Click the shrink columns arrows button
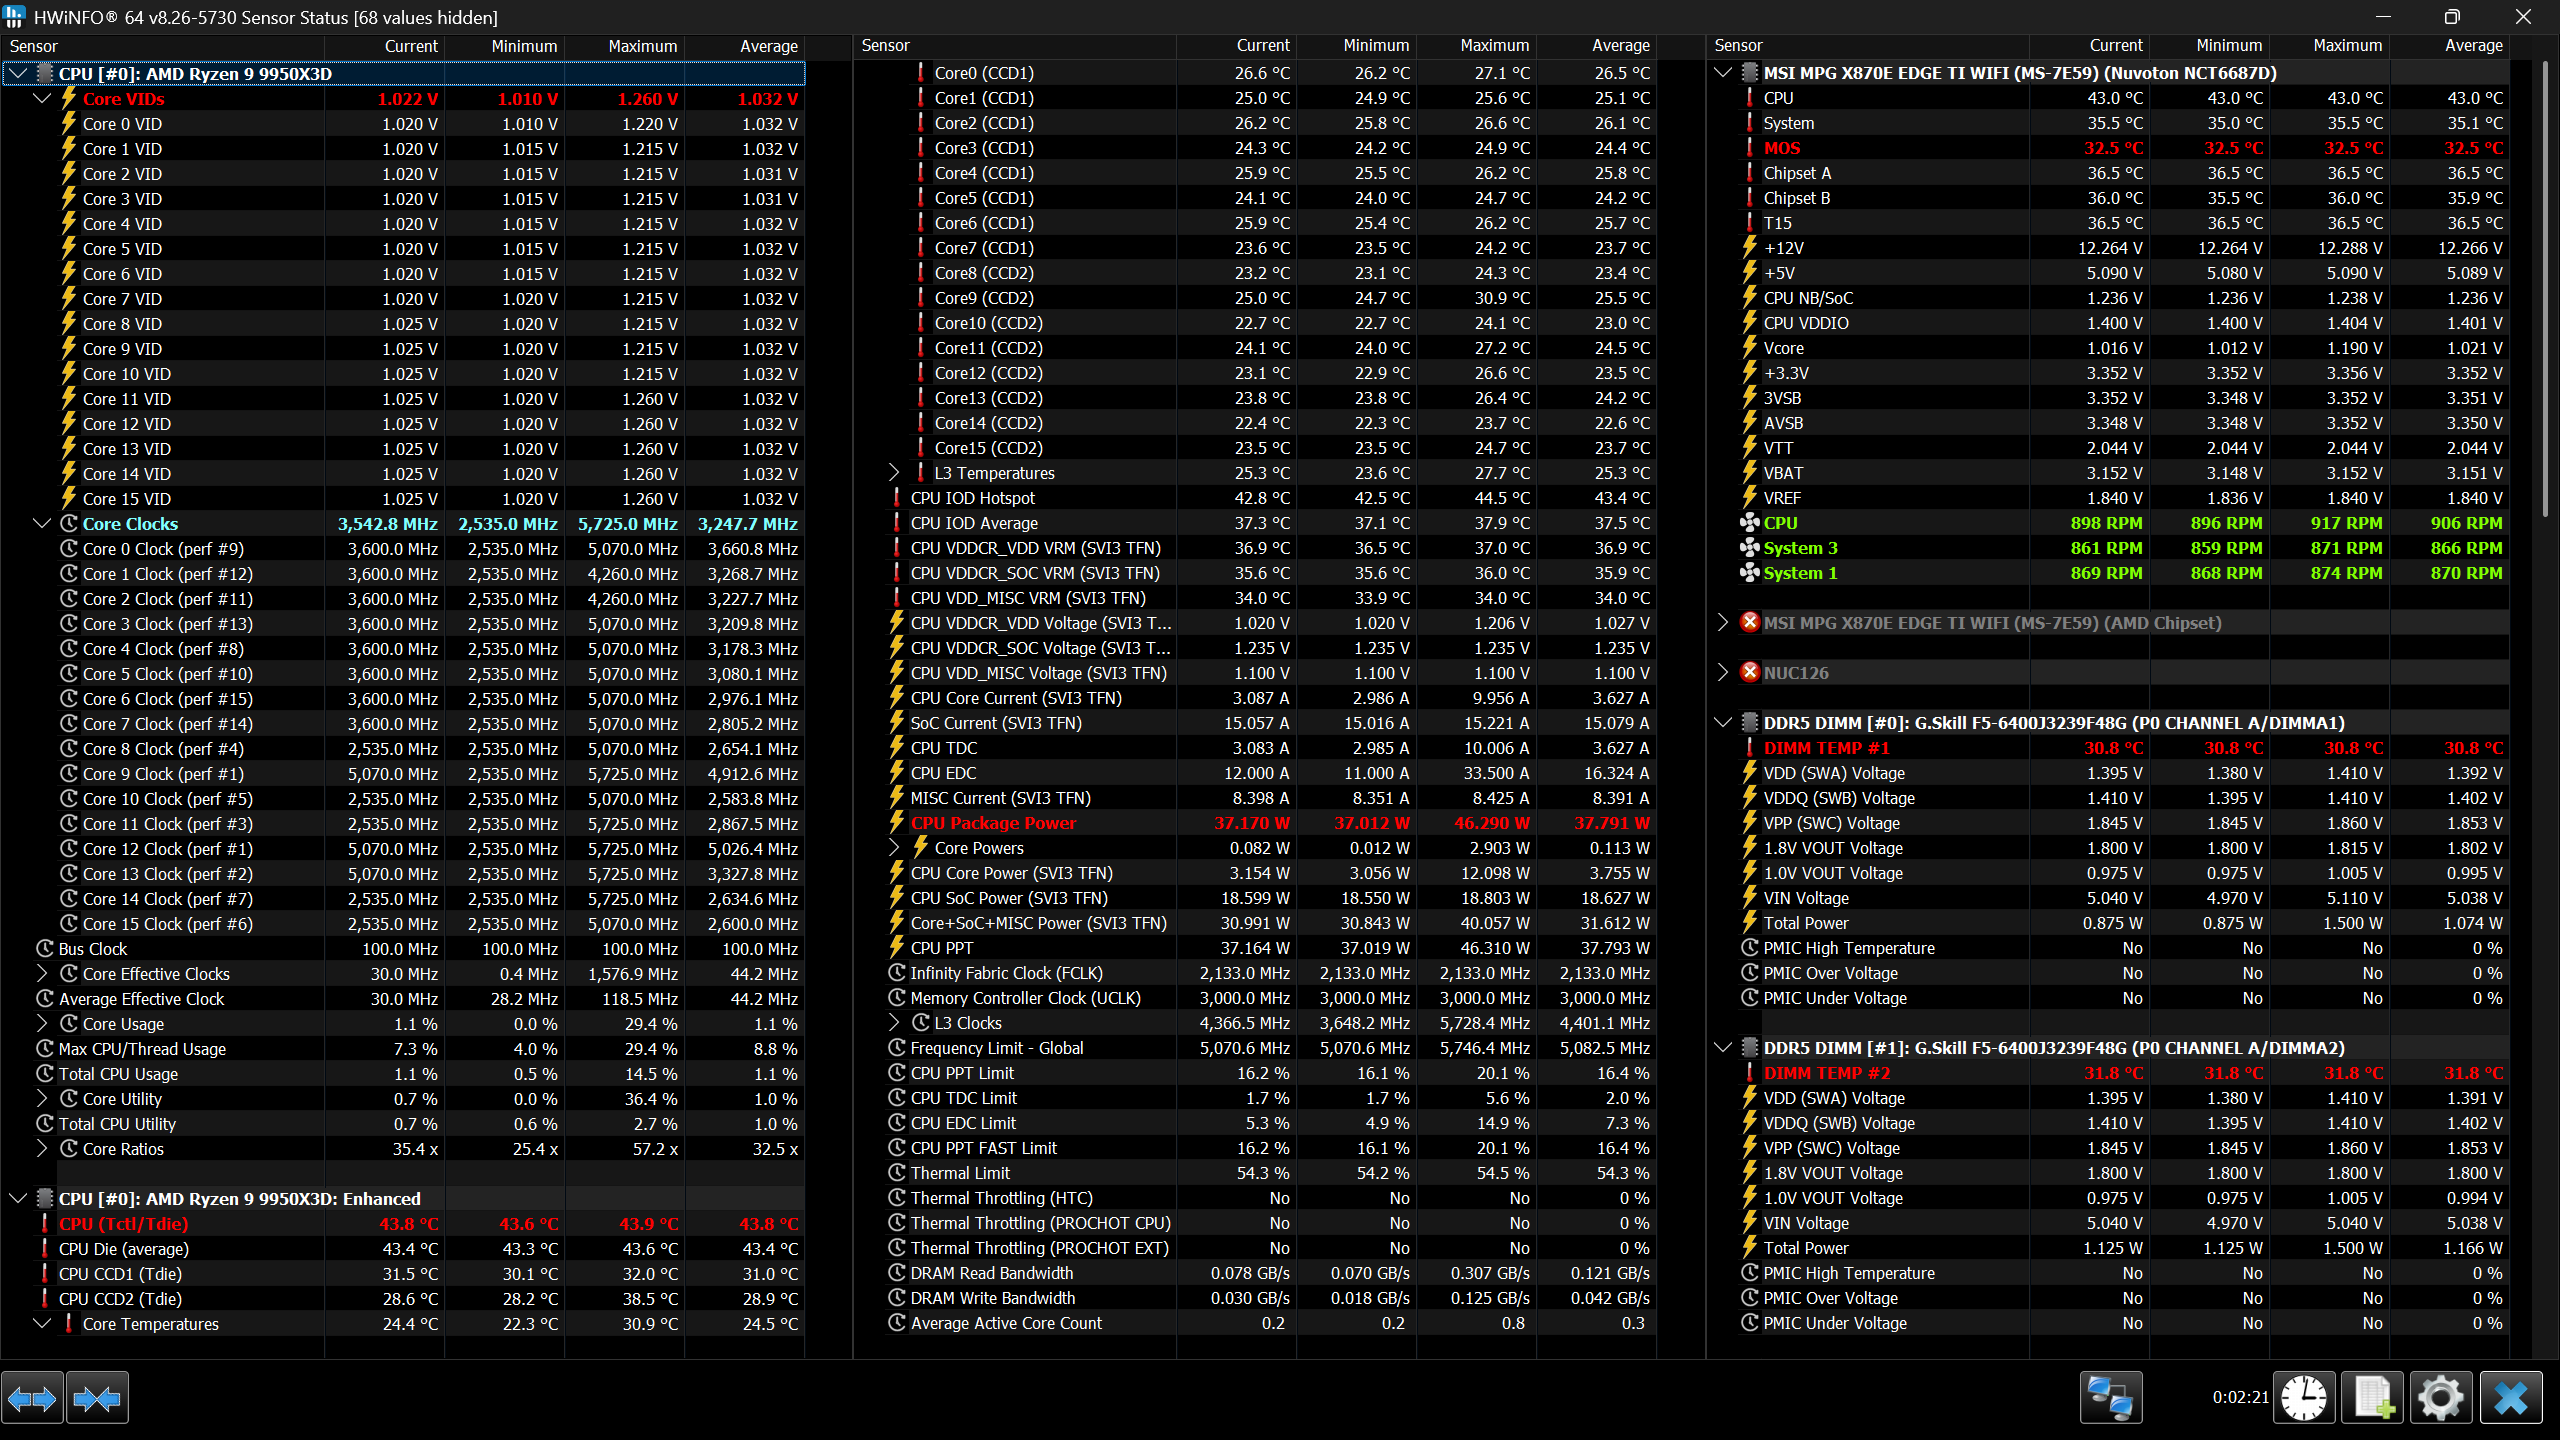The width and height of the screenshot is (2560, 1440). [97, 1397]
